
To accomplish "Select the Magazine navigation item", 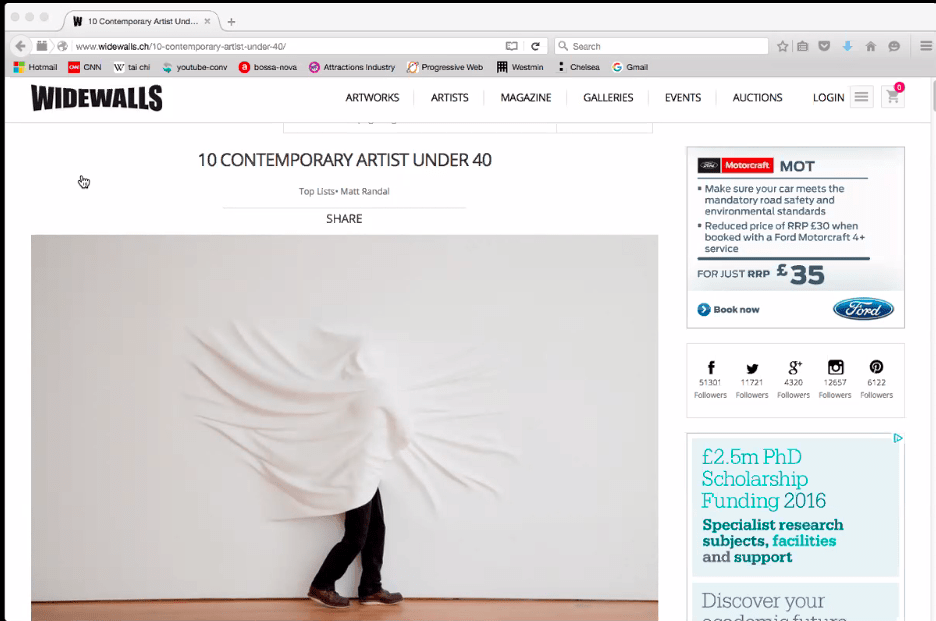I will point(526,98).
